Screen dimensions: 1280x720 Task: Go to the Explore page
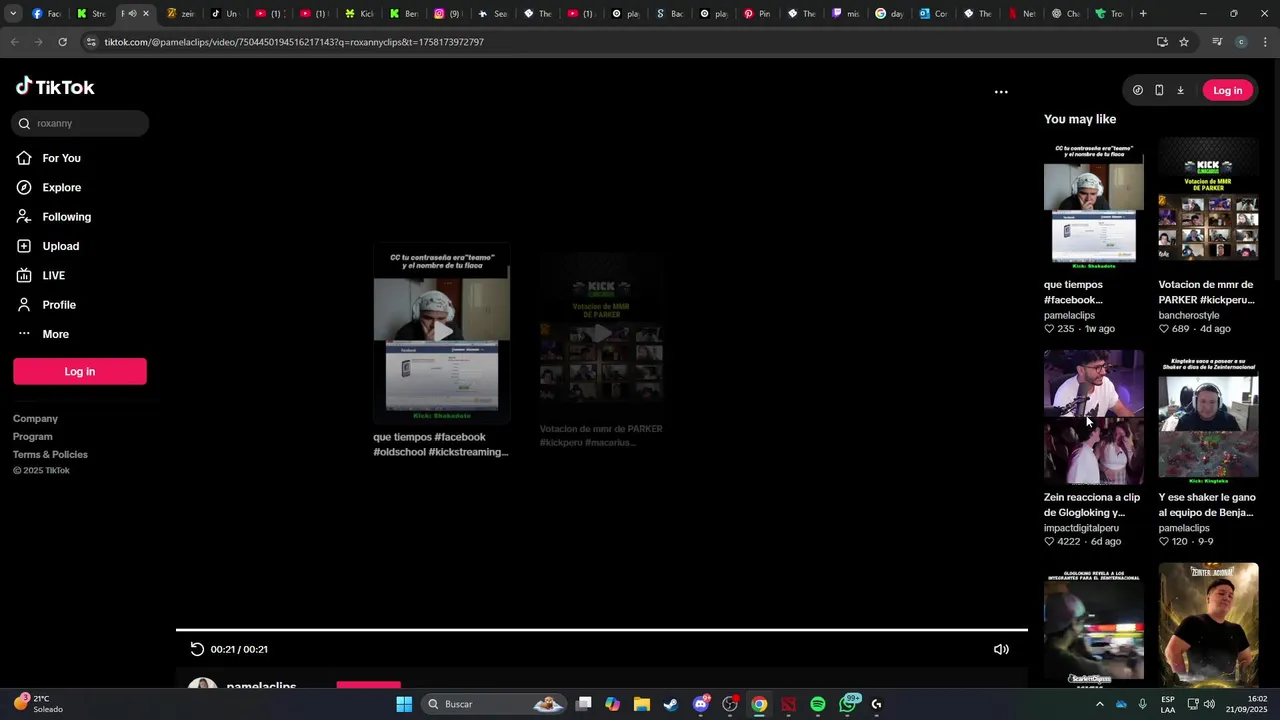pyautogui.click(x=61, y=187)
